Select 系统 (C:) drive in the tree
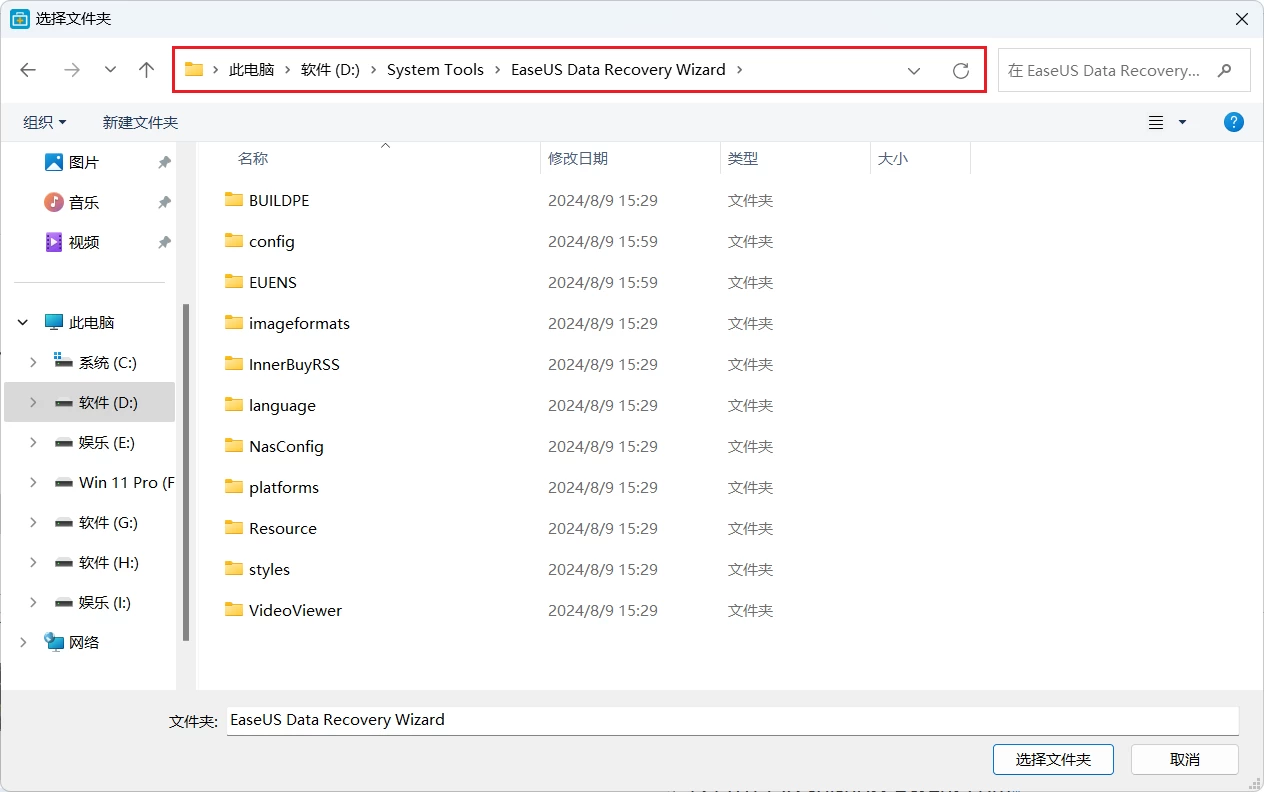Screen dimensions: 1264x792 point(108,362)
